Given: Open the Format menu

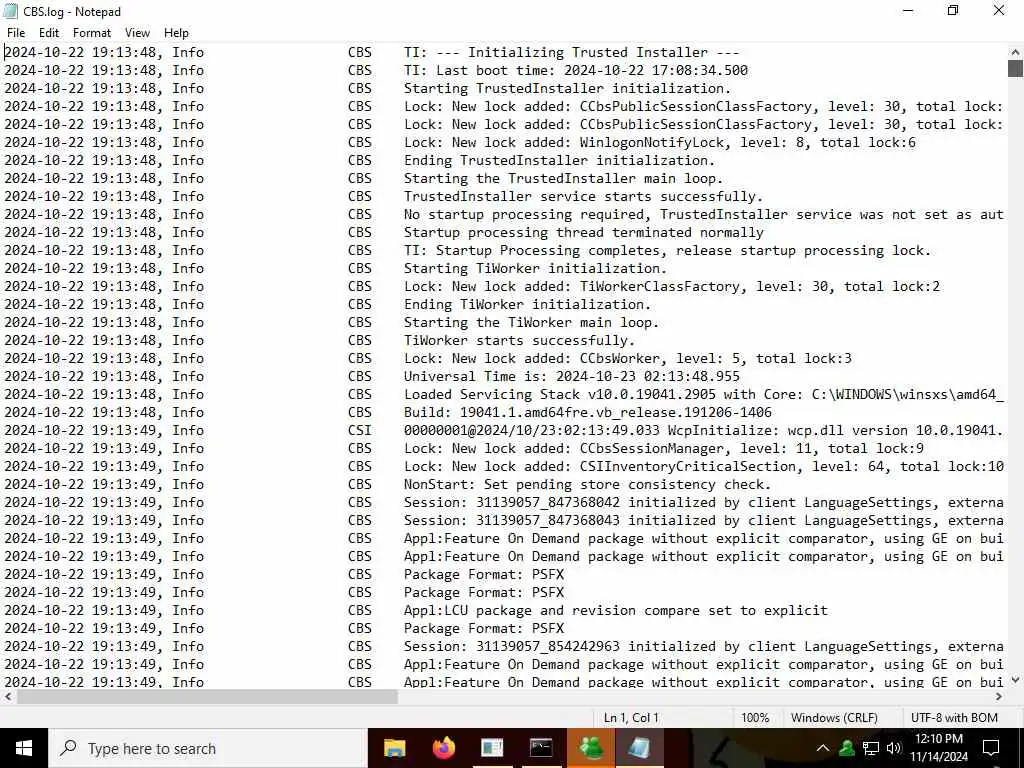Looking at the screenshot, I should pos(91,33).
